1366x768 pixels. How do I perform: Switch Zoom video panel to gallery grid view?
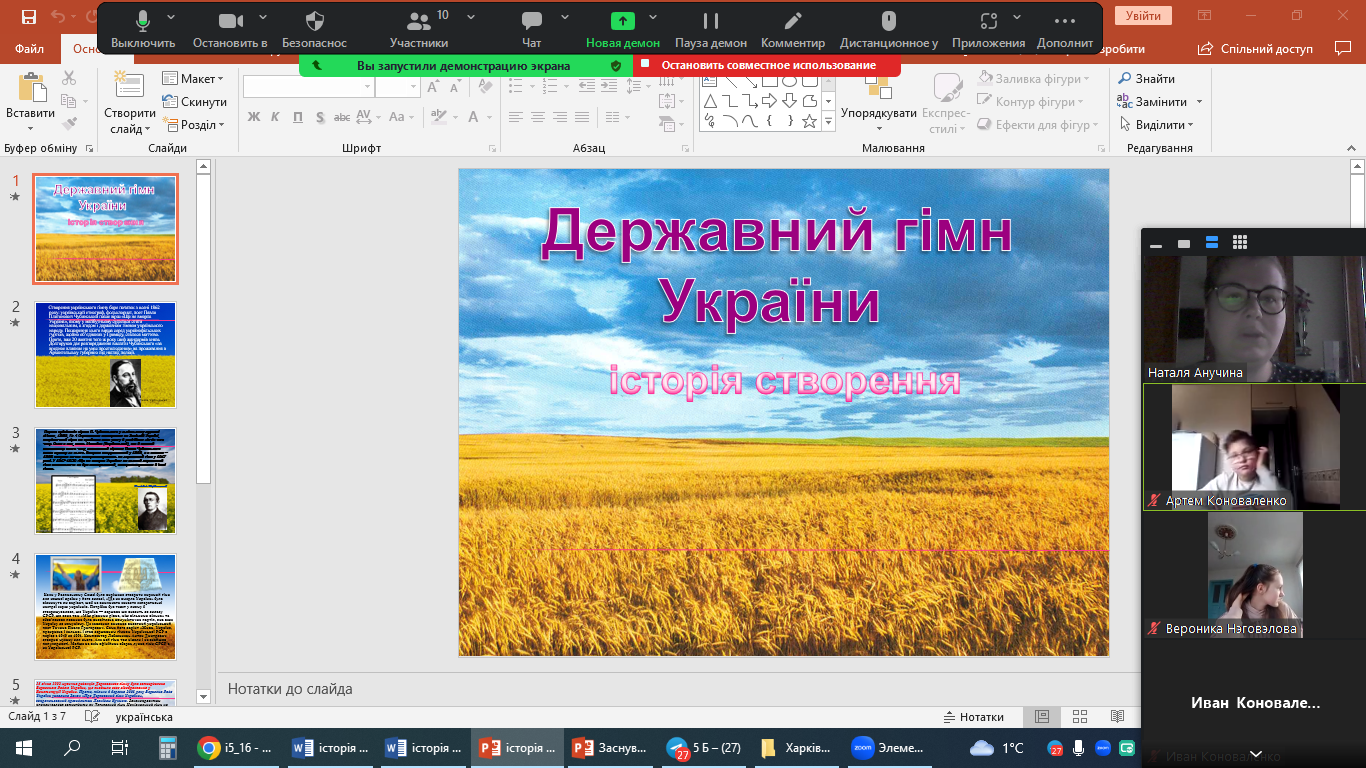[x=1240, y=242]
